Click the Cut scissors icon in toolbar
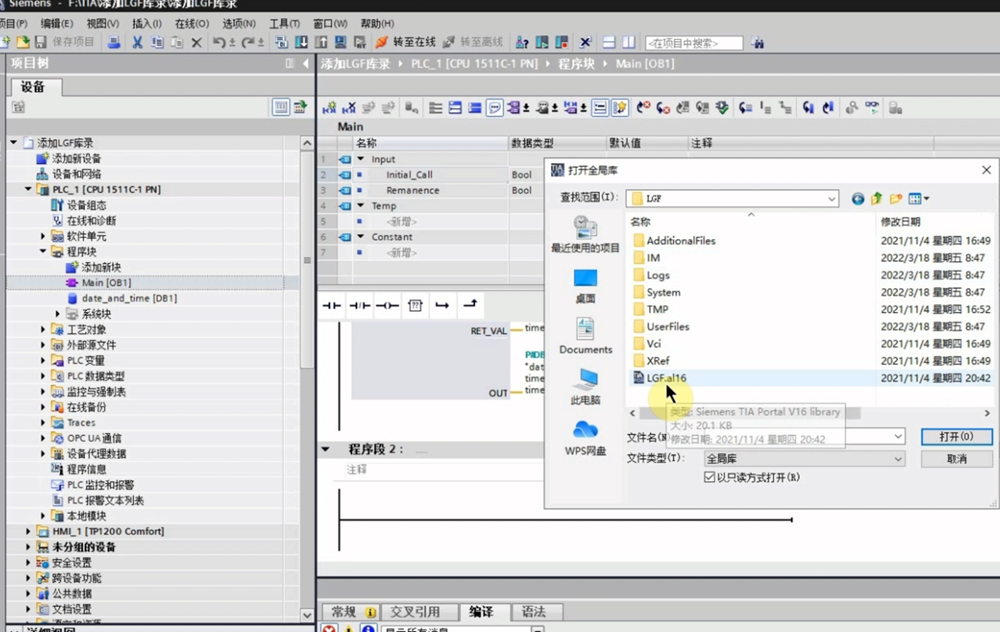1000x632 pixels. 137,43
